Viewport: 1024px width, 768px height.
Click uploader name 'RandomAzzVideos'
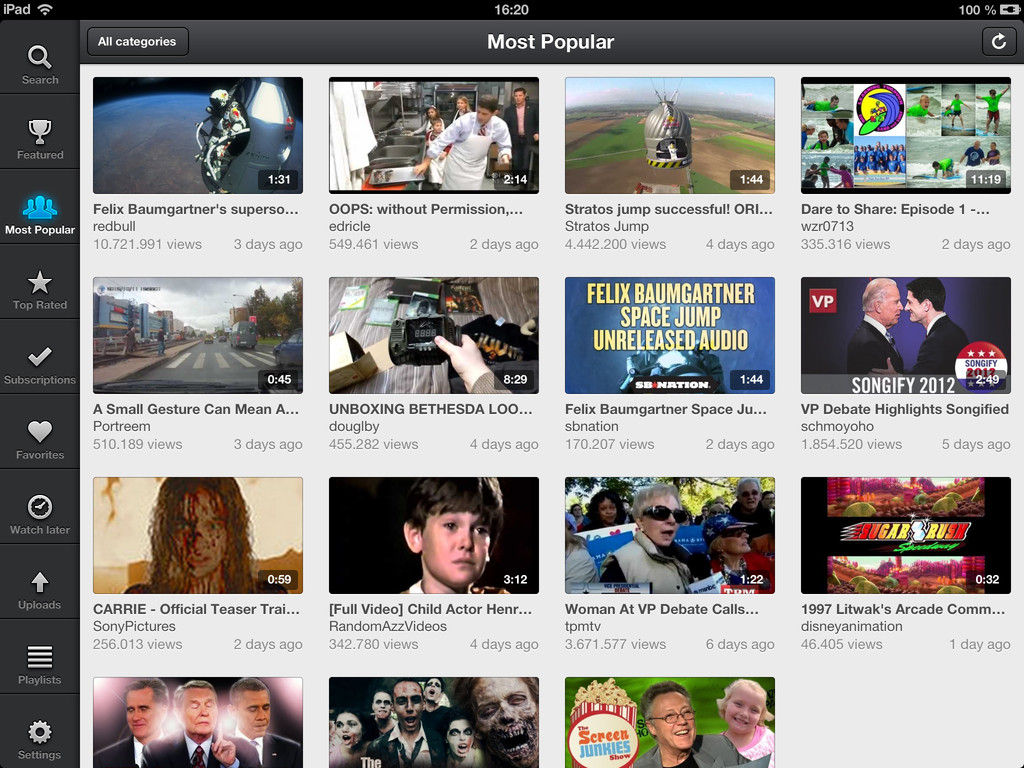tap(388, 626)
